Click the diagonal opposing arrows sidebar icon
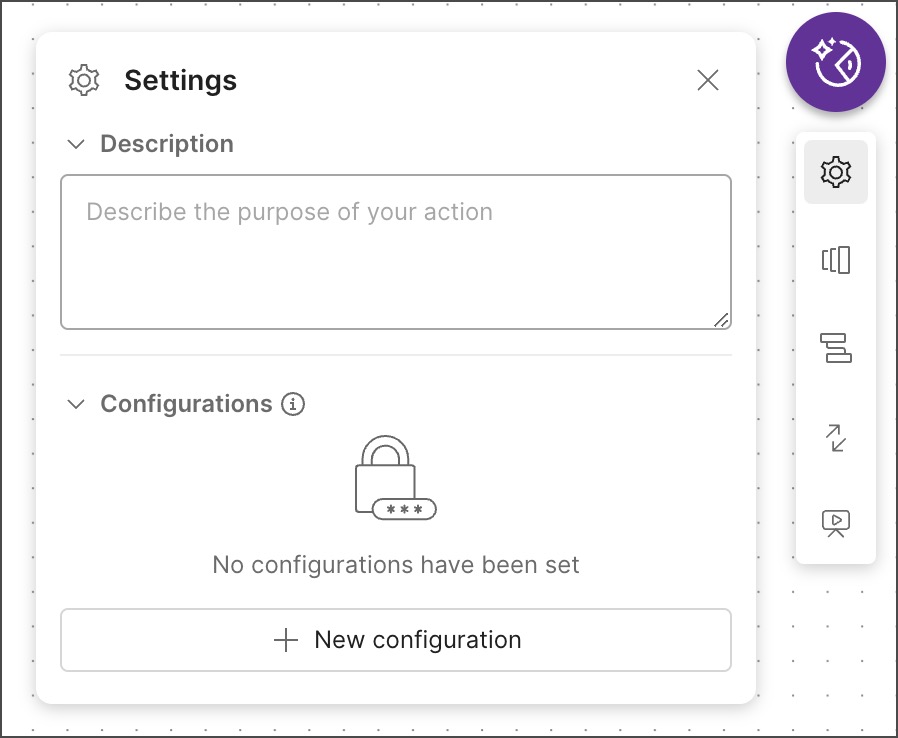 (x=835, y=437)
